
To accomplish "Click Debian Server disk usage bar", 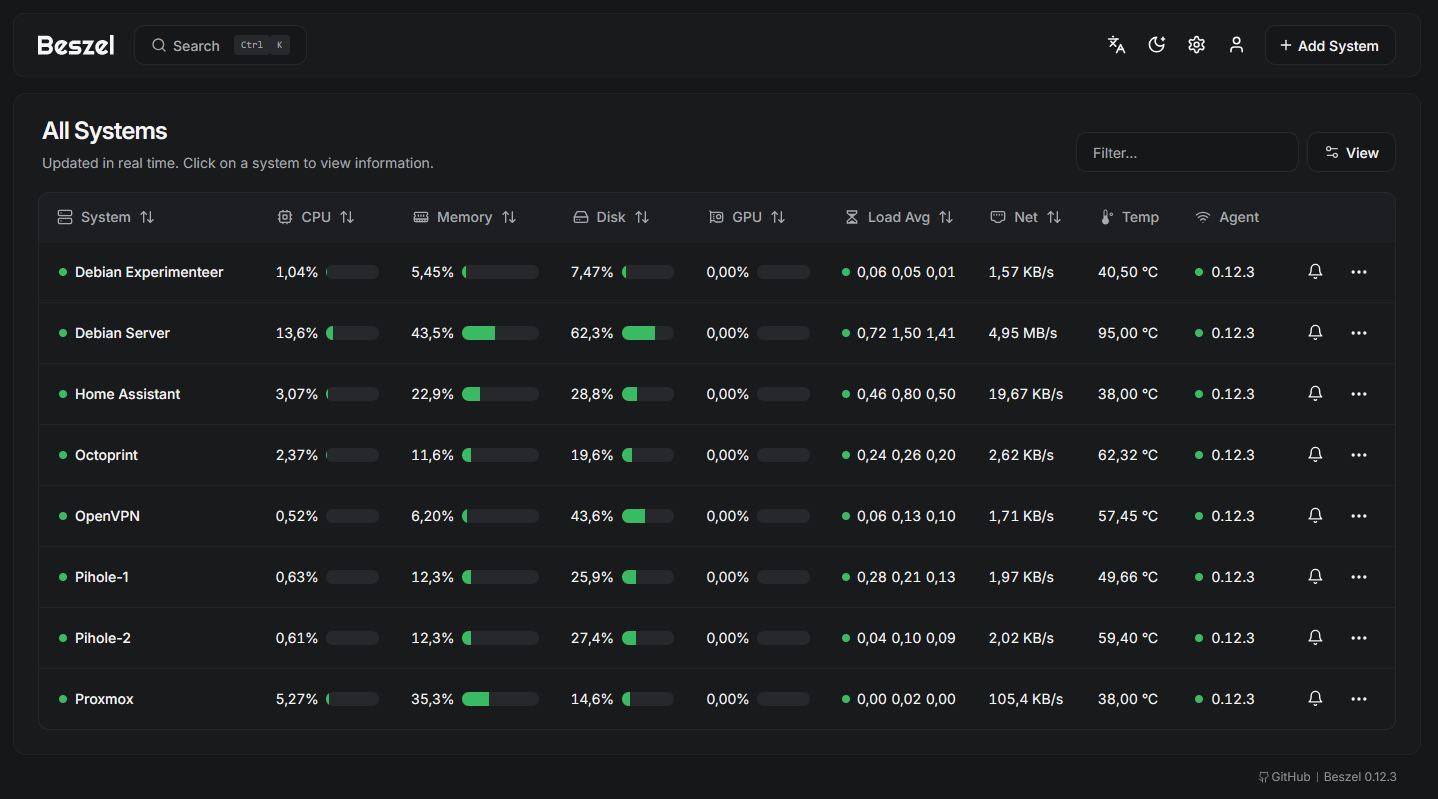I will 648,333.
